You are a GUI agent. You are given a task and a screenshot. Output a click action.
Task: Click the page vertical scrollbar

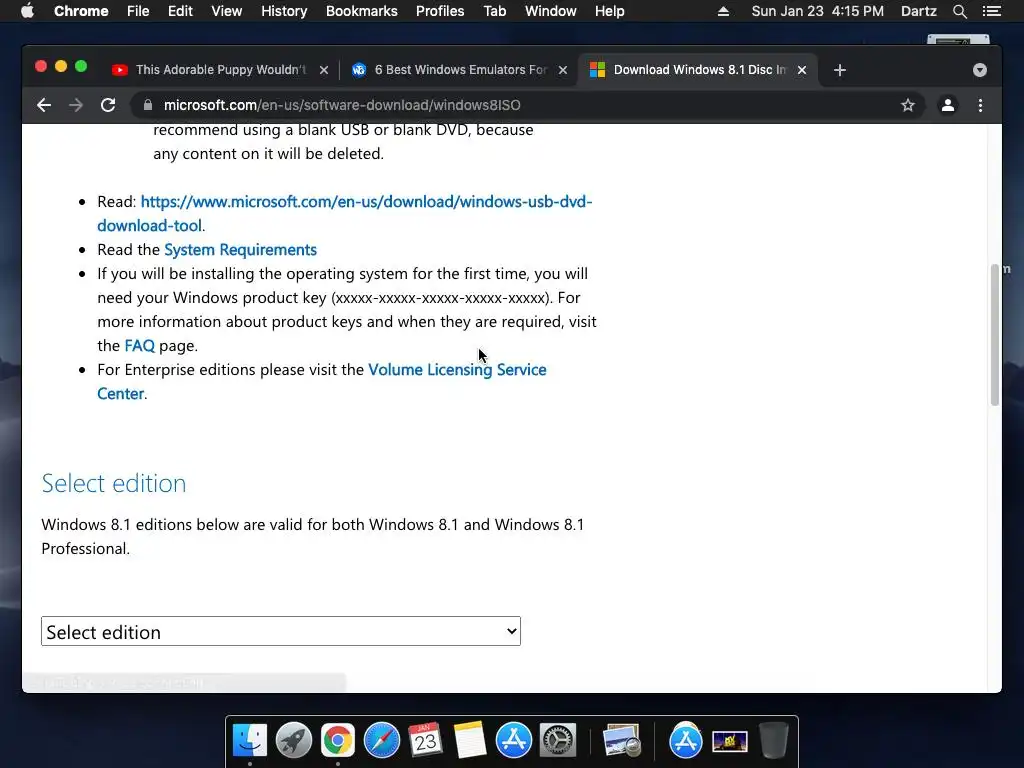click(x=995, y=334)
